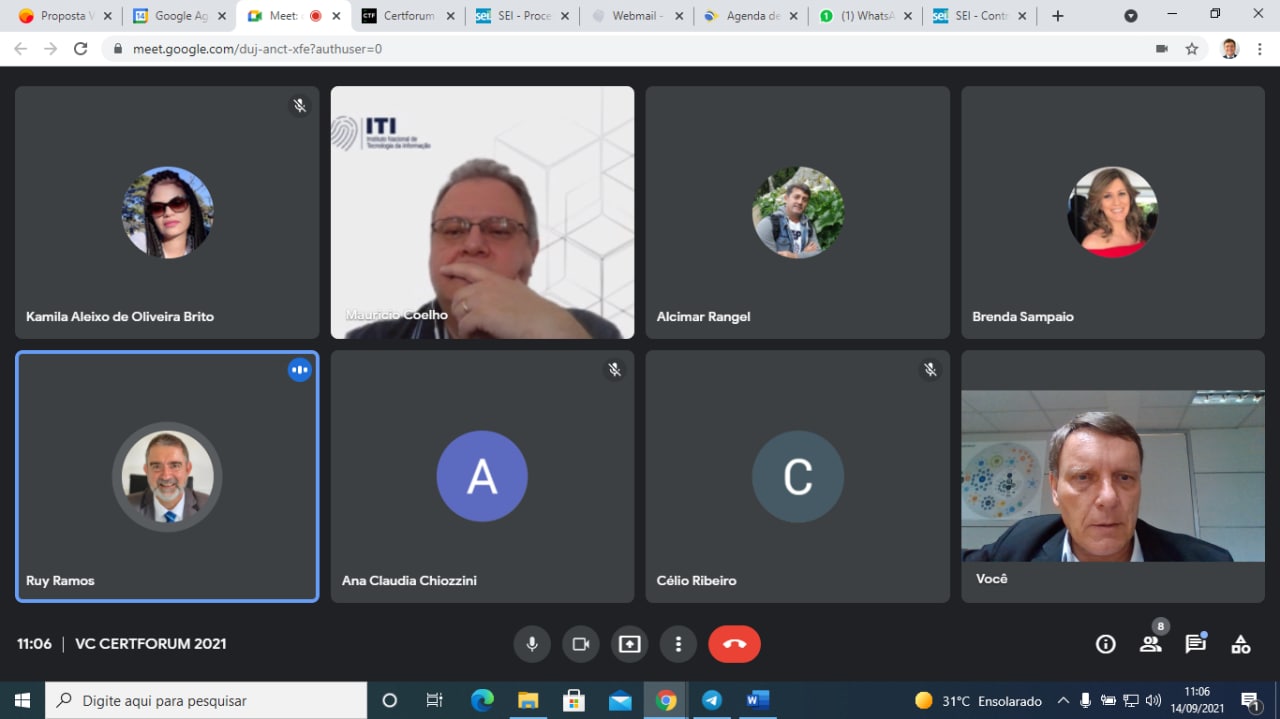1280x719 pixels.
Task: Open the More options menu in Meet
Action: click(678, 644)
